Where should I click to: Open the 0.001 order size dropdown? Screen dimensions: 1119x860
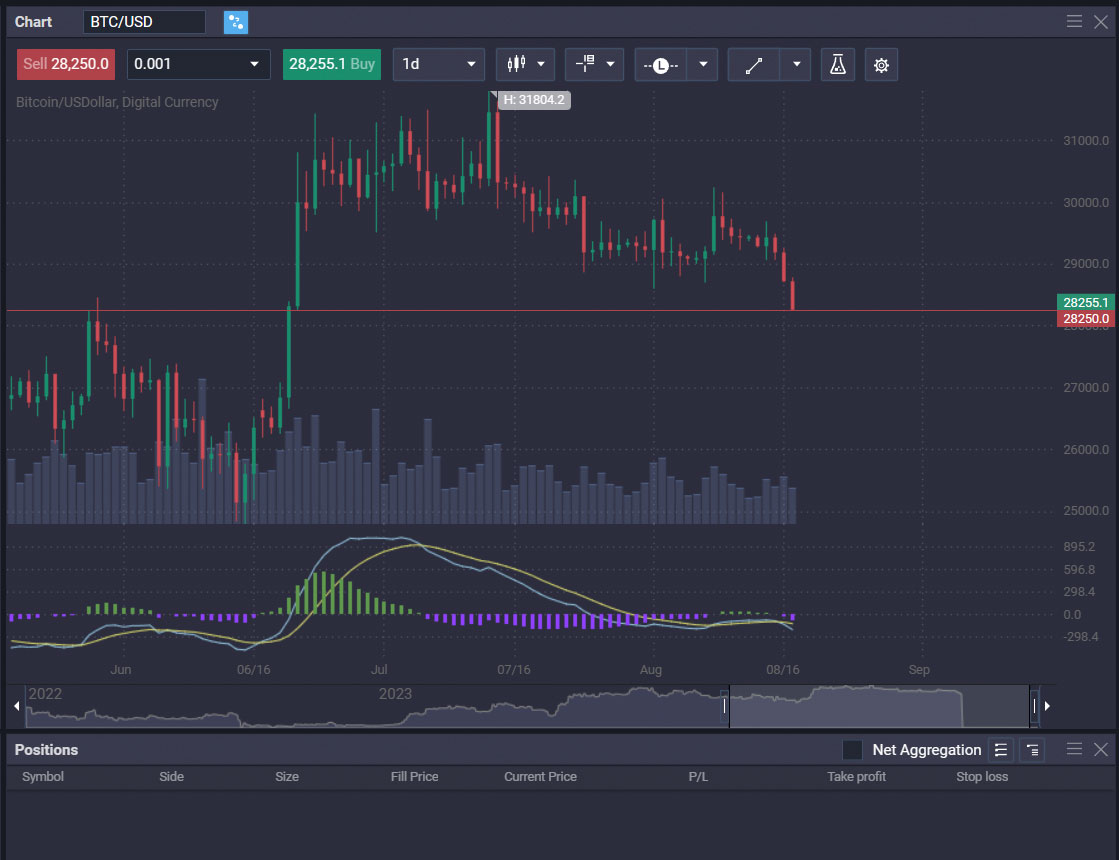[x=198, y=64]
